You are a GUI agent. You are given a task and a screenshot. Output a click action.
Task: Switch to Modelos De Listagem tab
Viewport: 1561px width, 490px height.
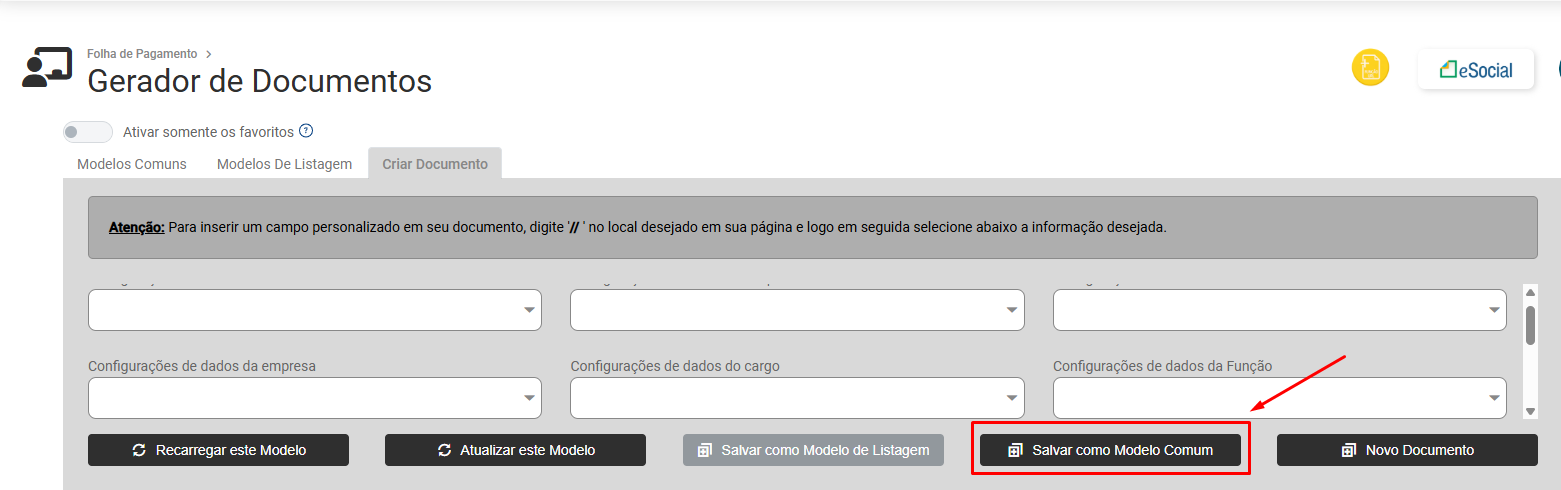click(284, 164)
